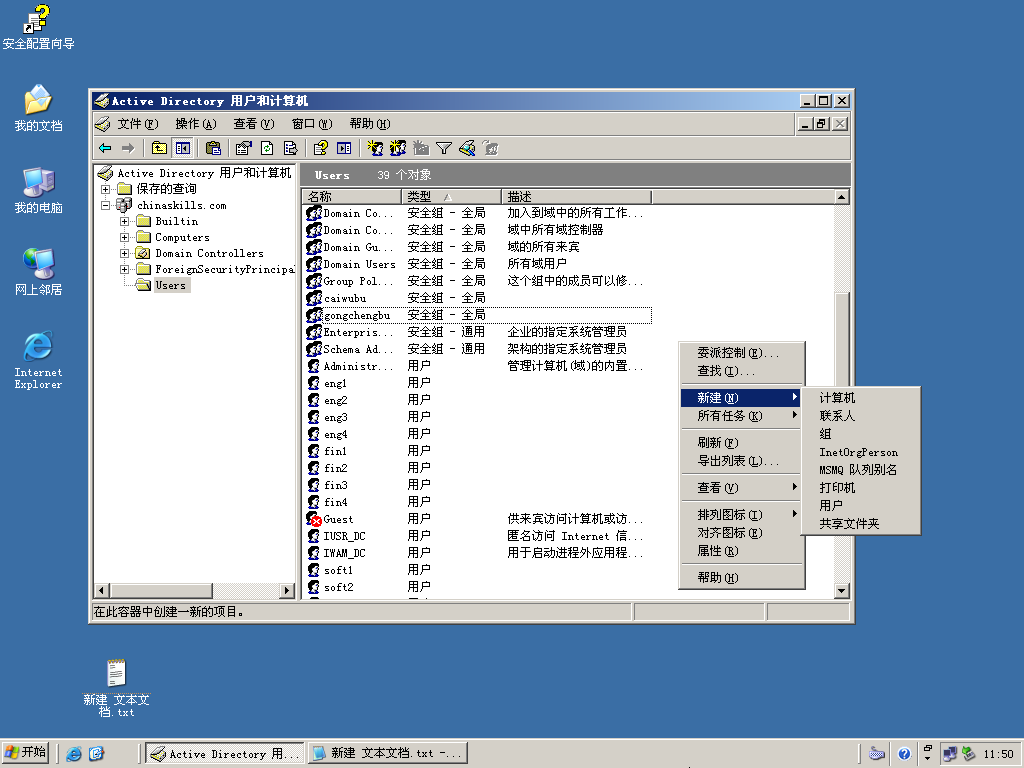Viewport: 1024px width, 768px height.
Task: Click the Paste clipboard toolbar icon
Action: point(213,148)
